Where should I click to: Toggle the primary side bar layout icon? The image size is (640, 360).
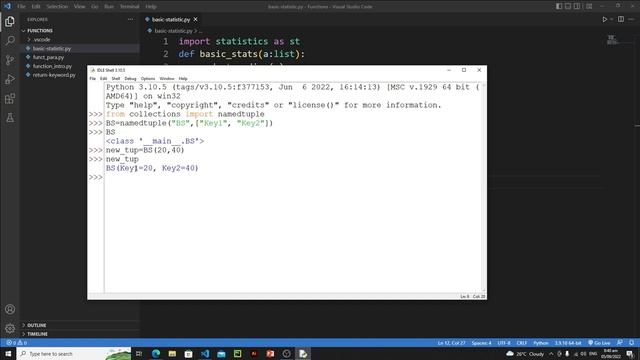[x=559, y=6]
